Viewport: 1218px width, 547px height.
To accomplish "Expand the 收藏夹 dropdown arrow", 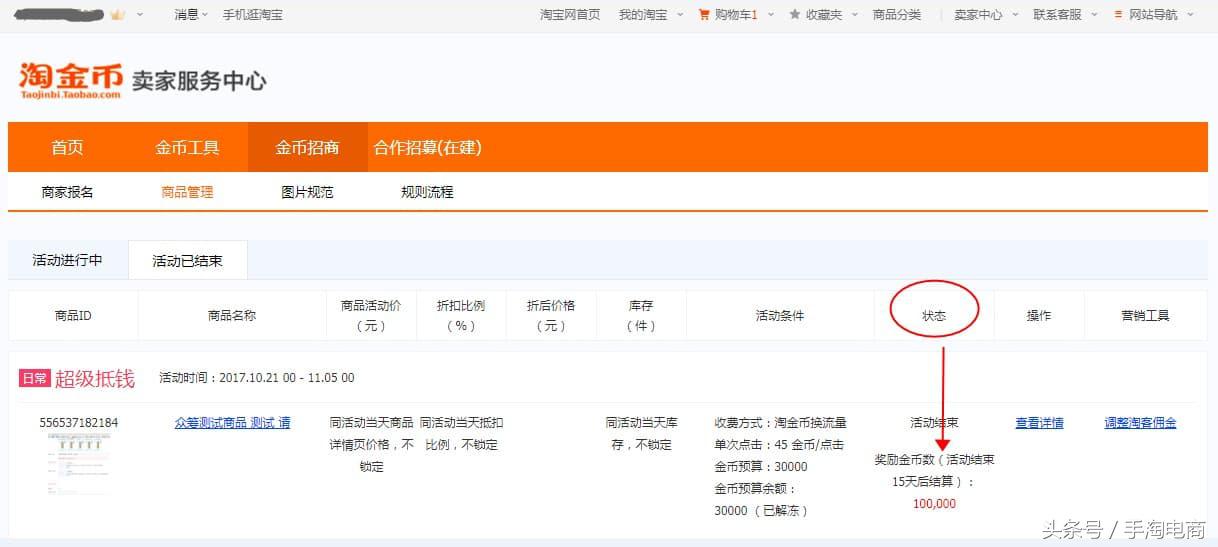I will tap(853, 15).
